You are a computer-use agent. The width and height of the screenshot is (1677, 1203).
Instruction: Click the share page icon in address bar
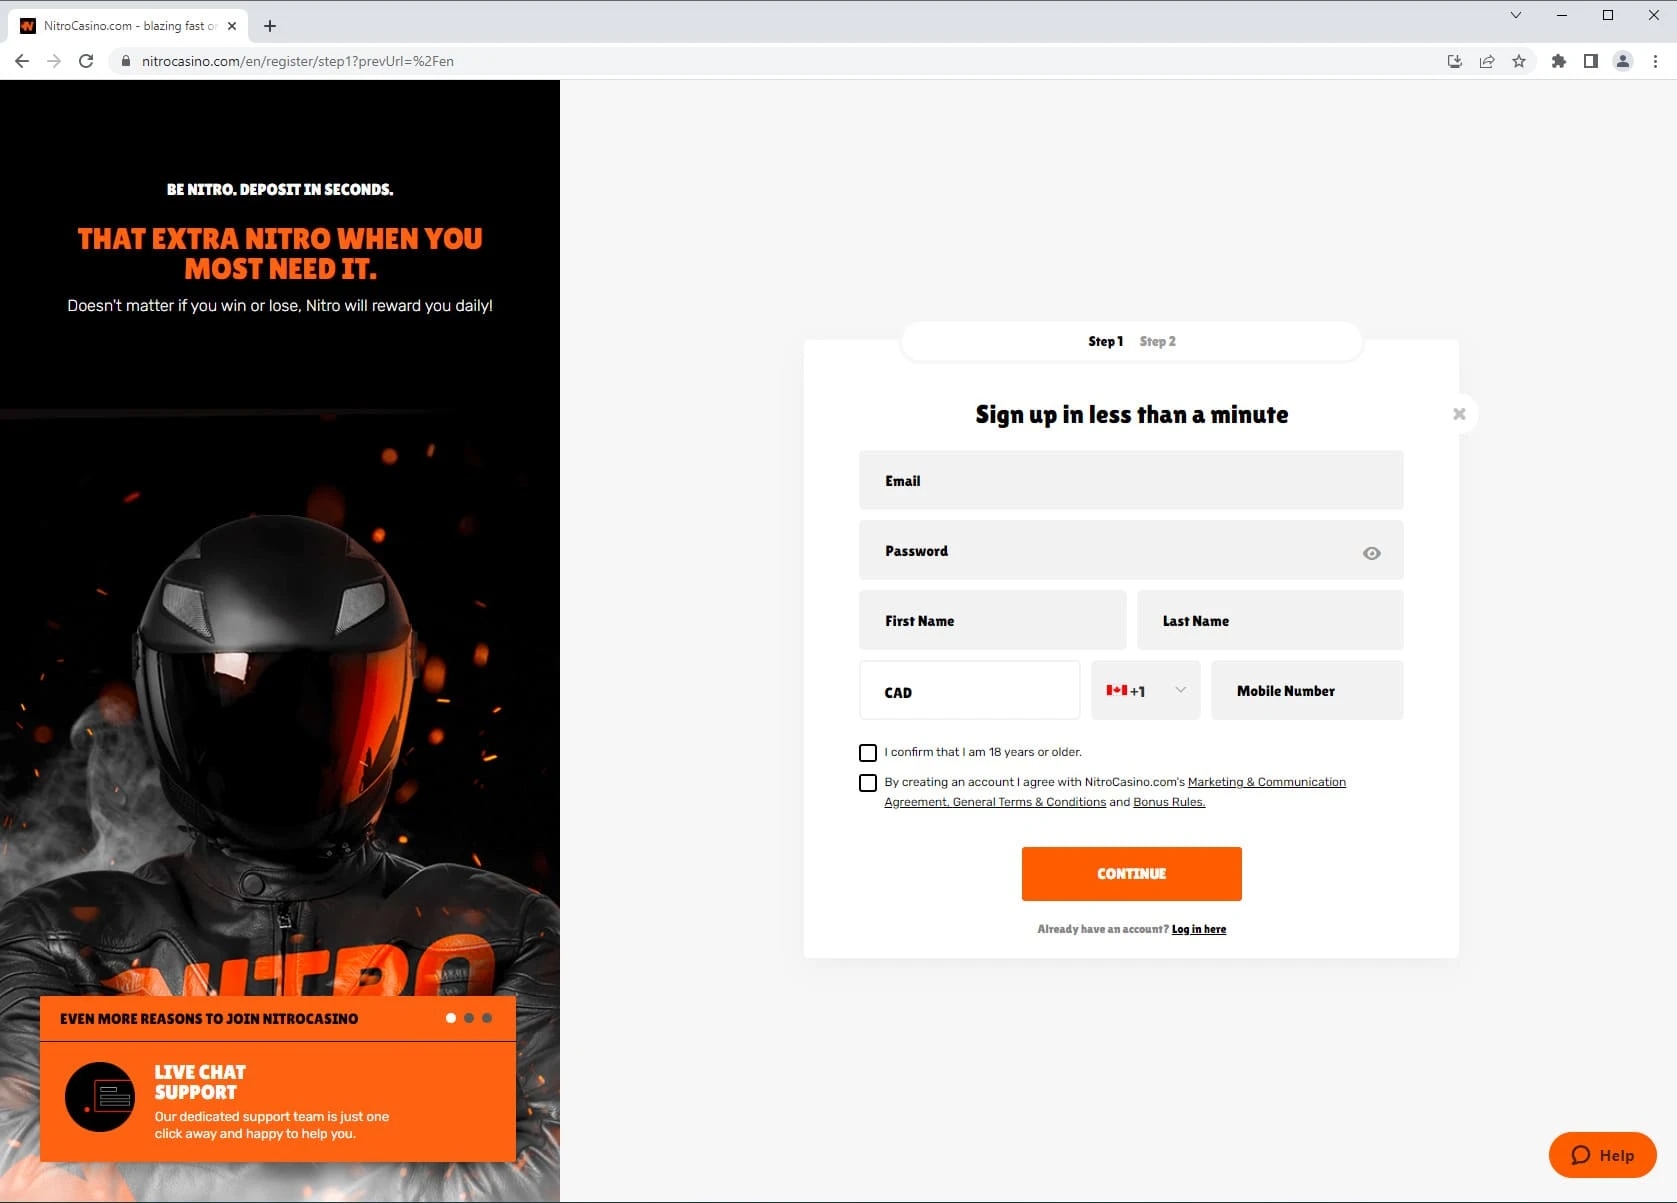(x=1487, y=61)
